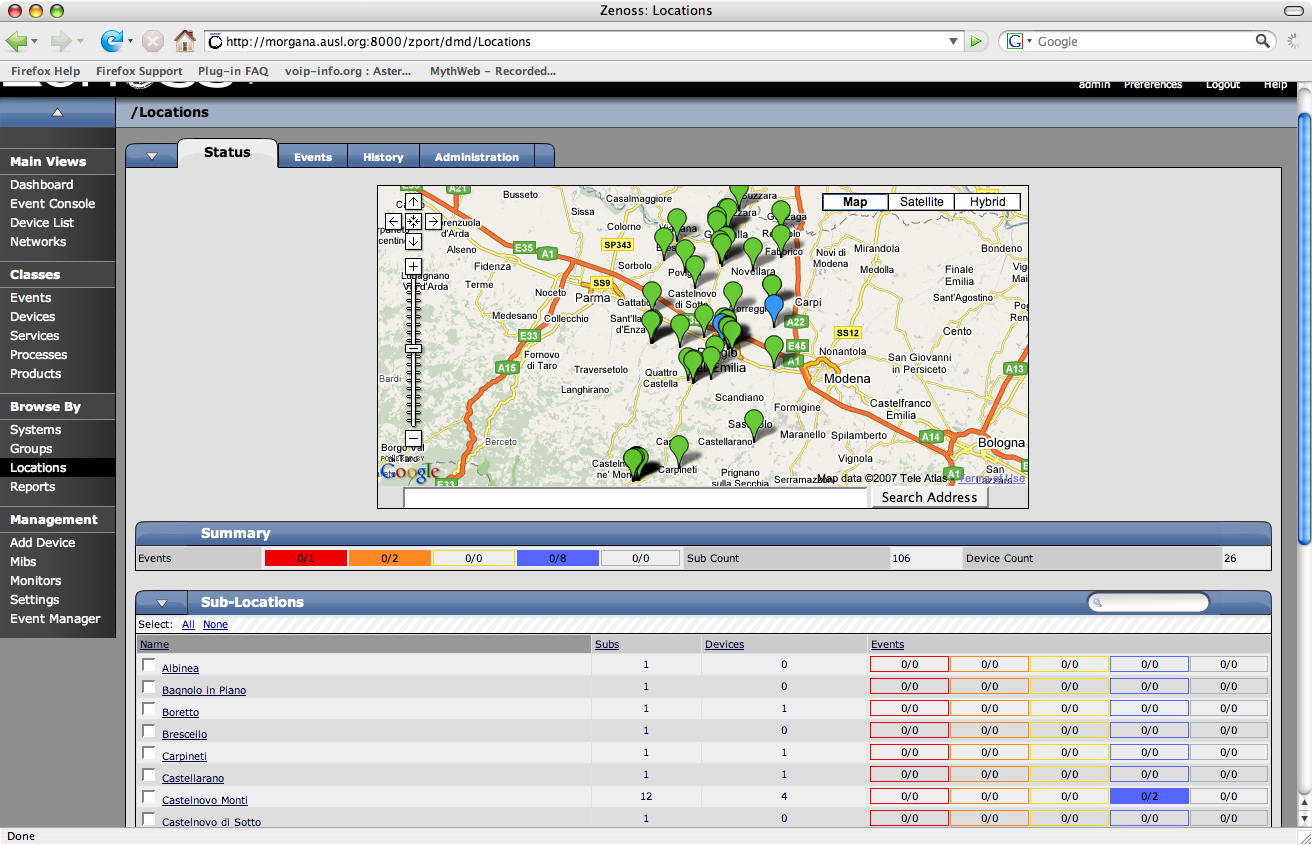Open the Castelnovo Monti location link
The image size is (1312, 845).
click(204, 800)
